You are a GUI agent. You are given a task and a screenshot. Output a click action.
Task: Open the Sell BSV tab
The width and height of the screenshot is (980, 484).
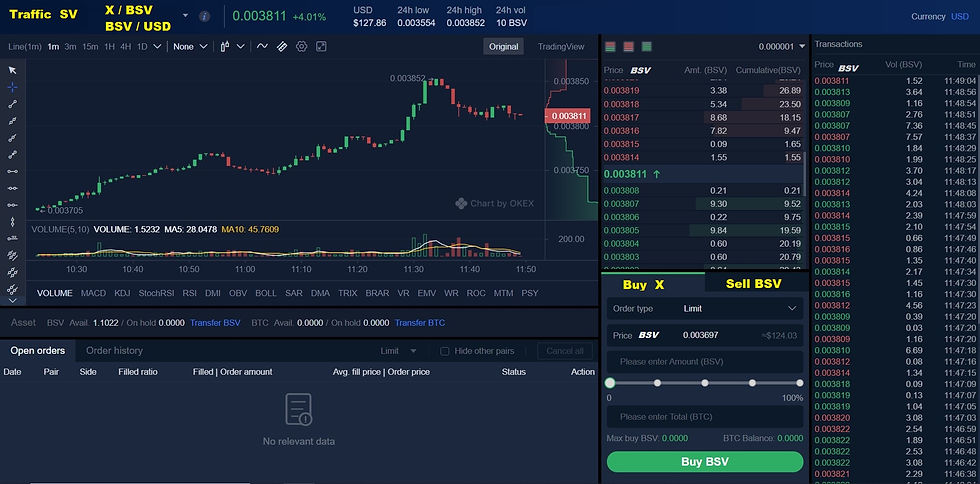click(756, 283)
